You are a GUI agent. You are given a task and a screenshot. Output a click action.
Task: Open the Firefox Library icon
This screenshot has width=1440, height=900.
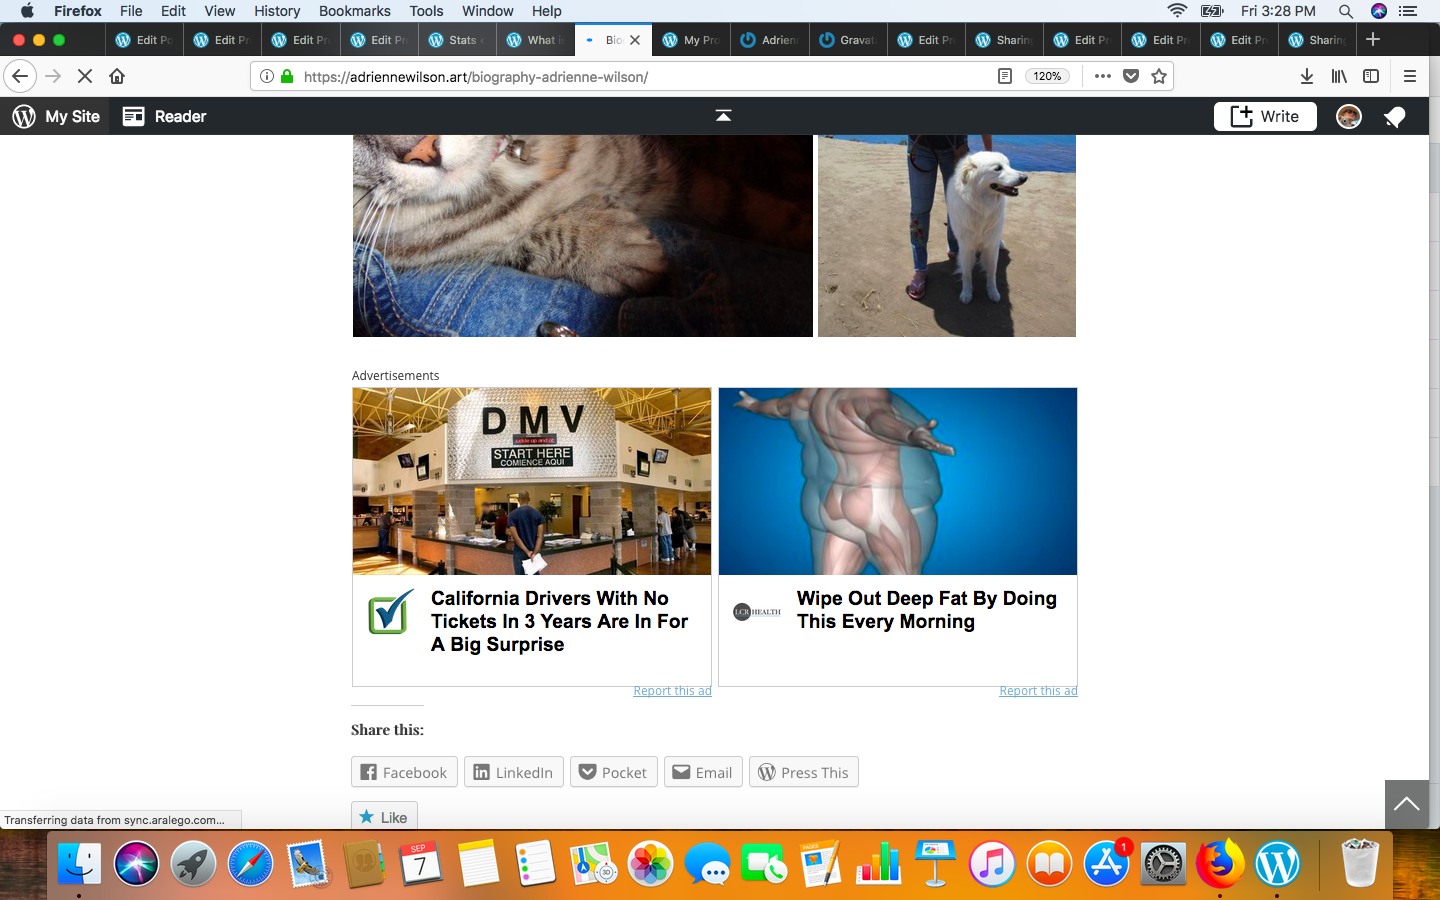click(1339, 76)
